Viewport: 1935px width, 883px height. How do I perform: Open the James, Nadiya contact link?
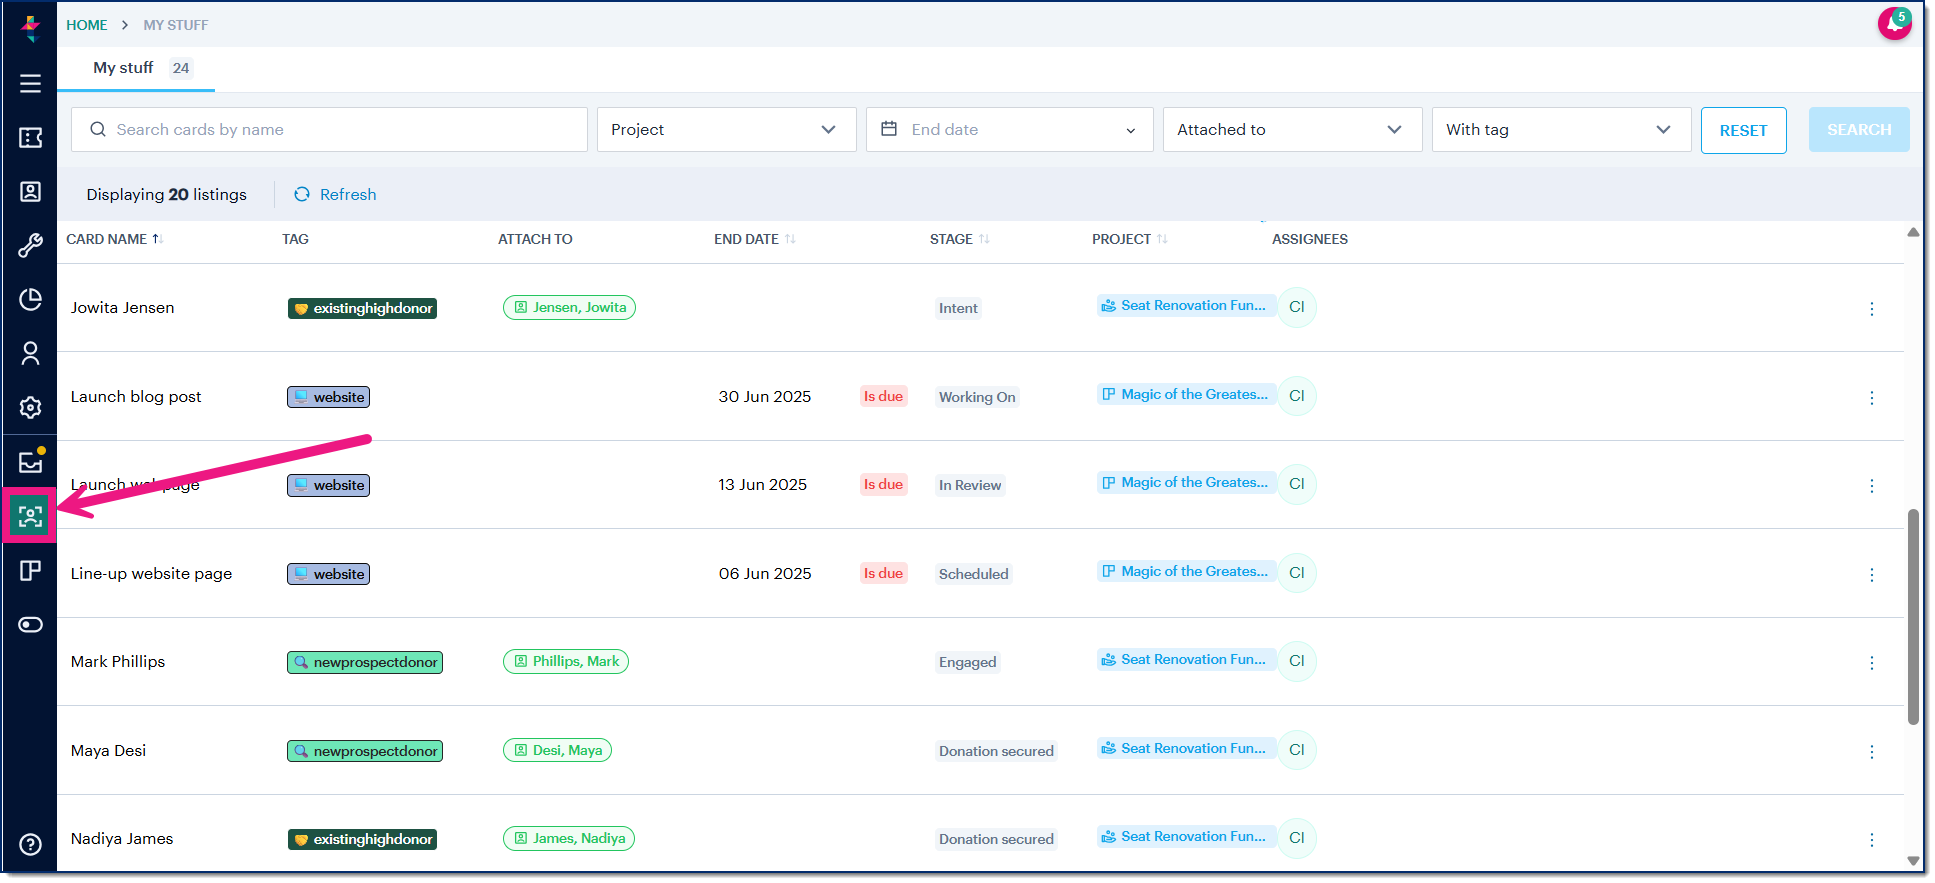[569, 838]
